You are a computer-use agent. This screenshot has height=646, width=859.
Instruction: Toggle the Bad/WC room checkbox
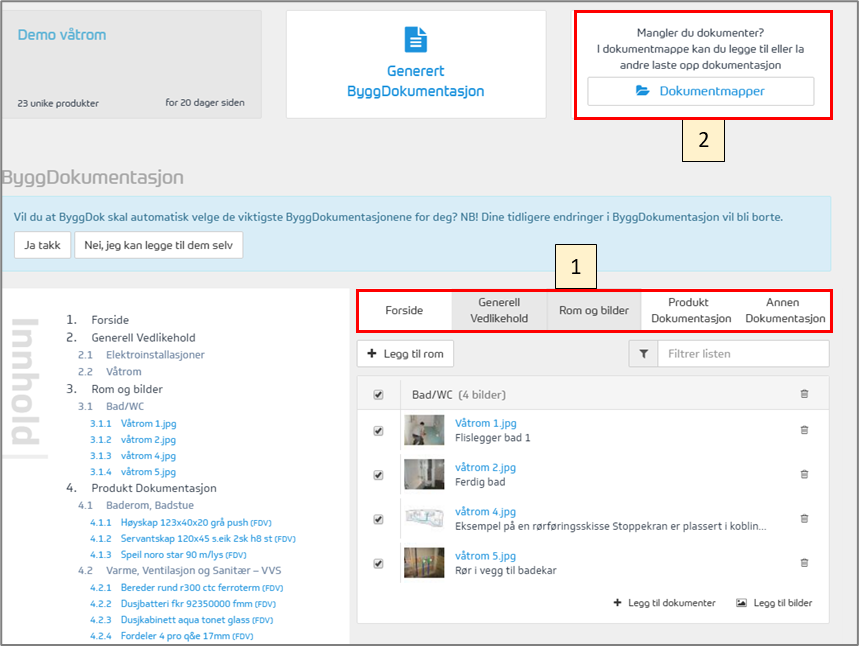(378, 395)
